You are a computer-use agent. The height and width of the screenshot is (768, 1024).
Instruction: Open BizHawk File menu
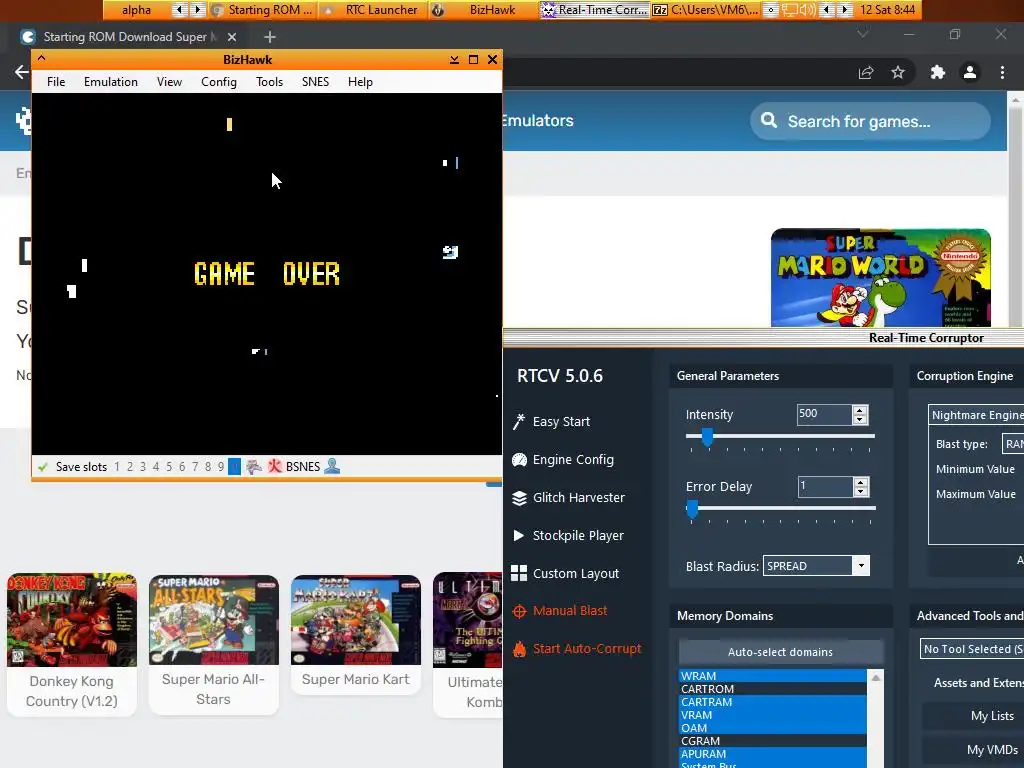pos(56,82)
